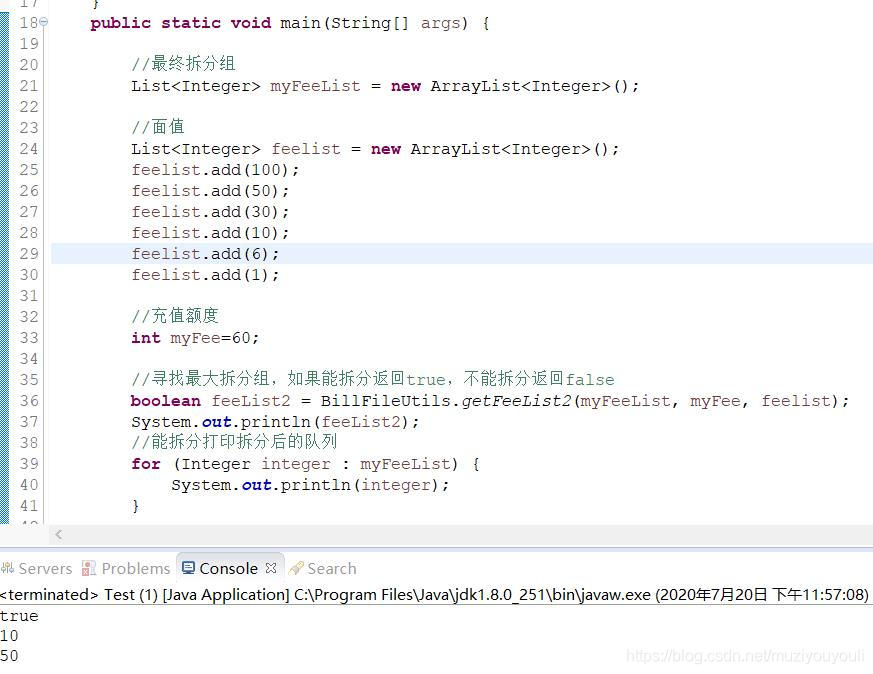Place cursor on feelist.add(1); line
The width and height of the screenshot is (873, 674).
pyautogui.click(x=205, y=275)
